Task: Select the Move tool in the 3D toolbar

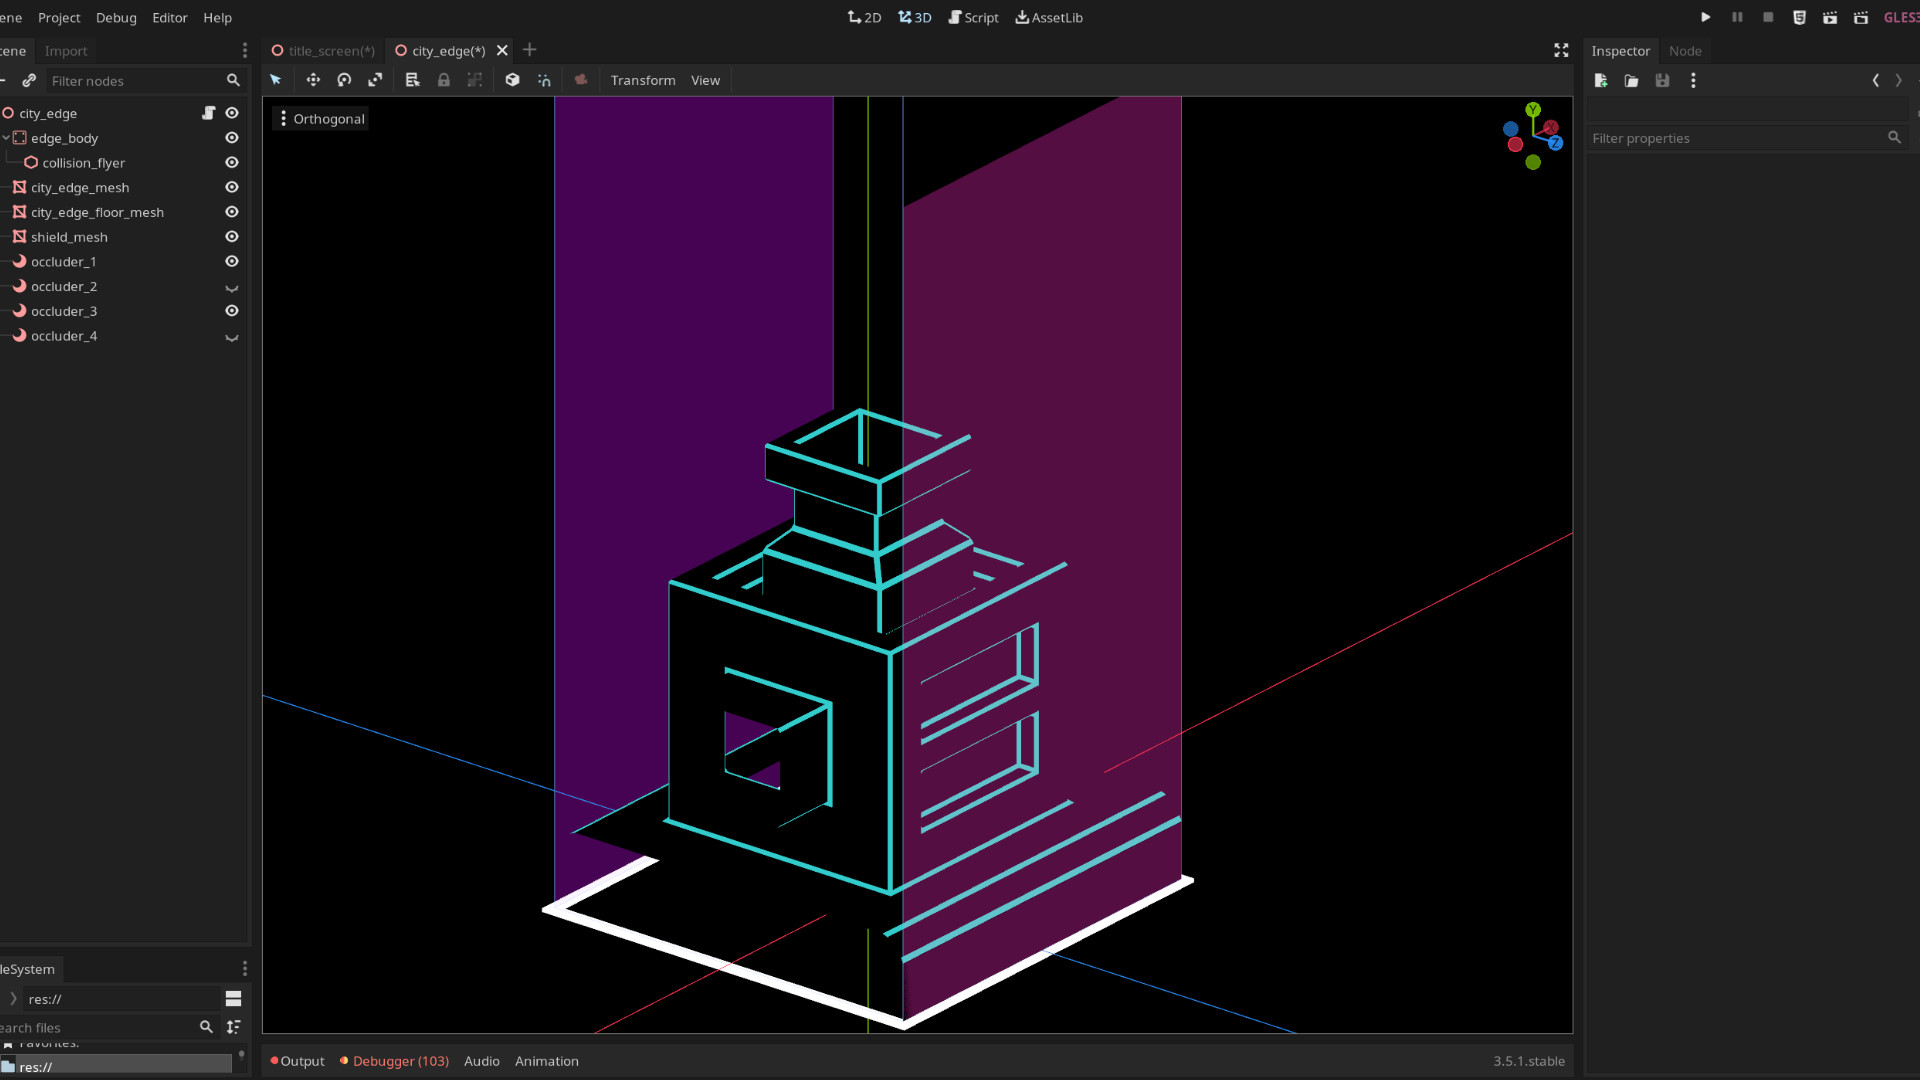Action: coord(313,80)
